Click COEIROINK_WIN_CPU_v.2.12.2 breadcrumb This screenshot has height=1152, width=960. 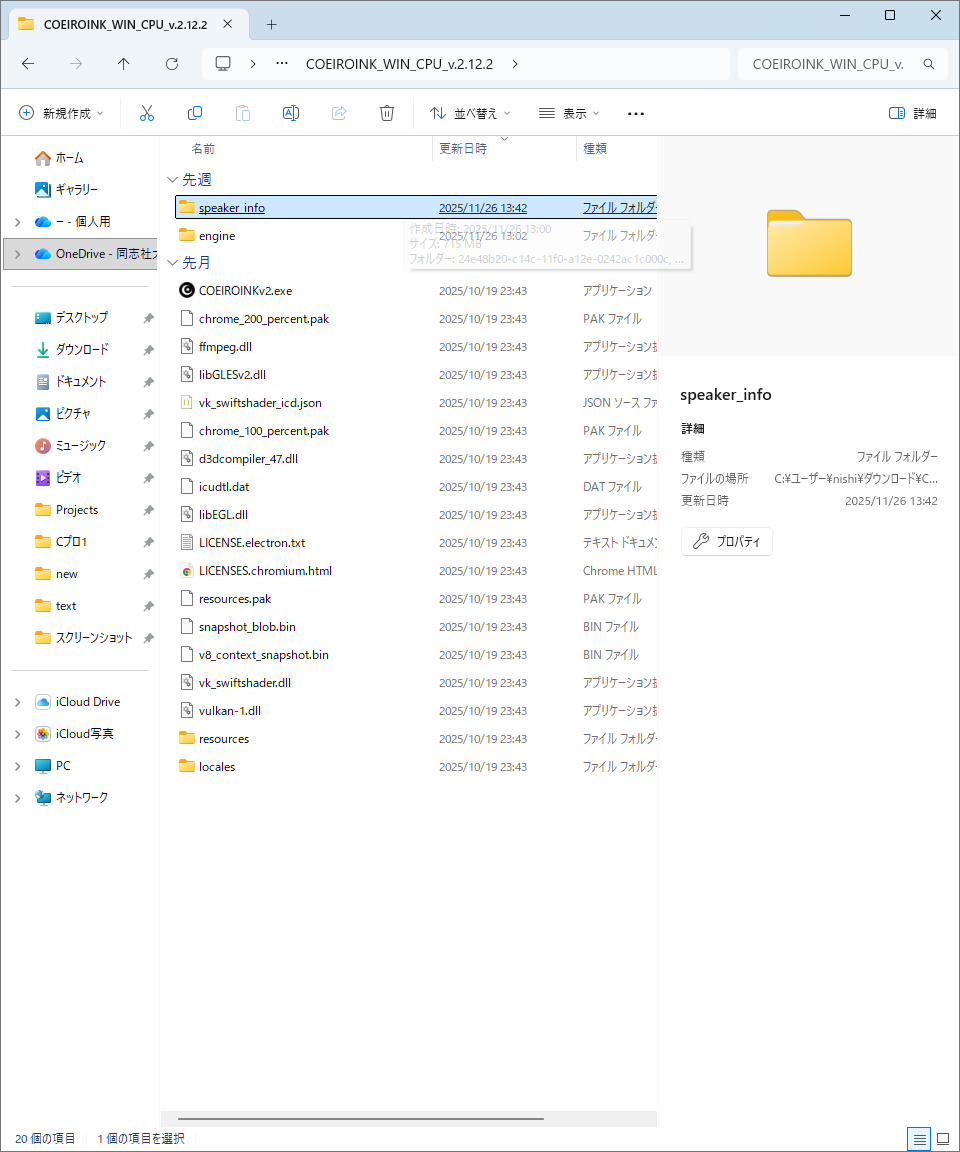point(400,64)
